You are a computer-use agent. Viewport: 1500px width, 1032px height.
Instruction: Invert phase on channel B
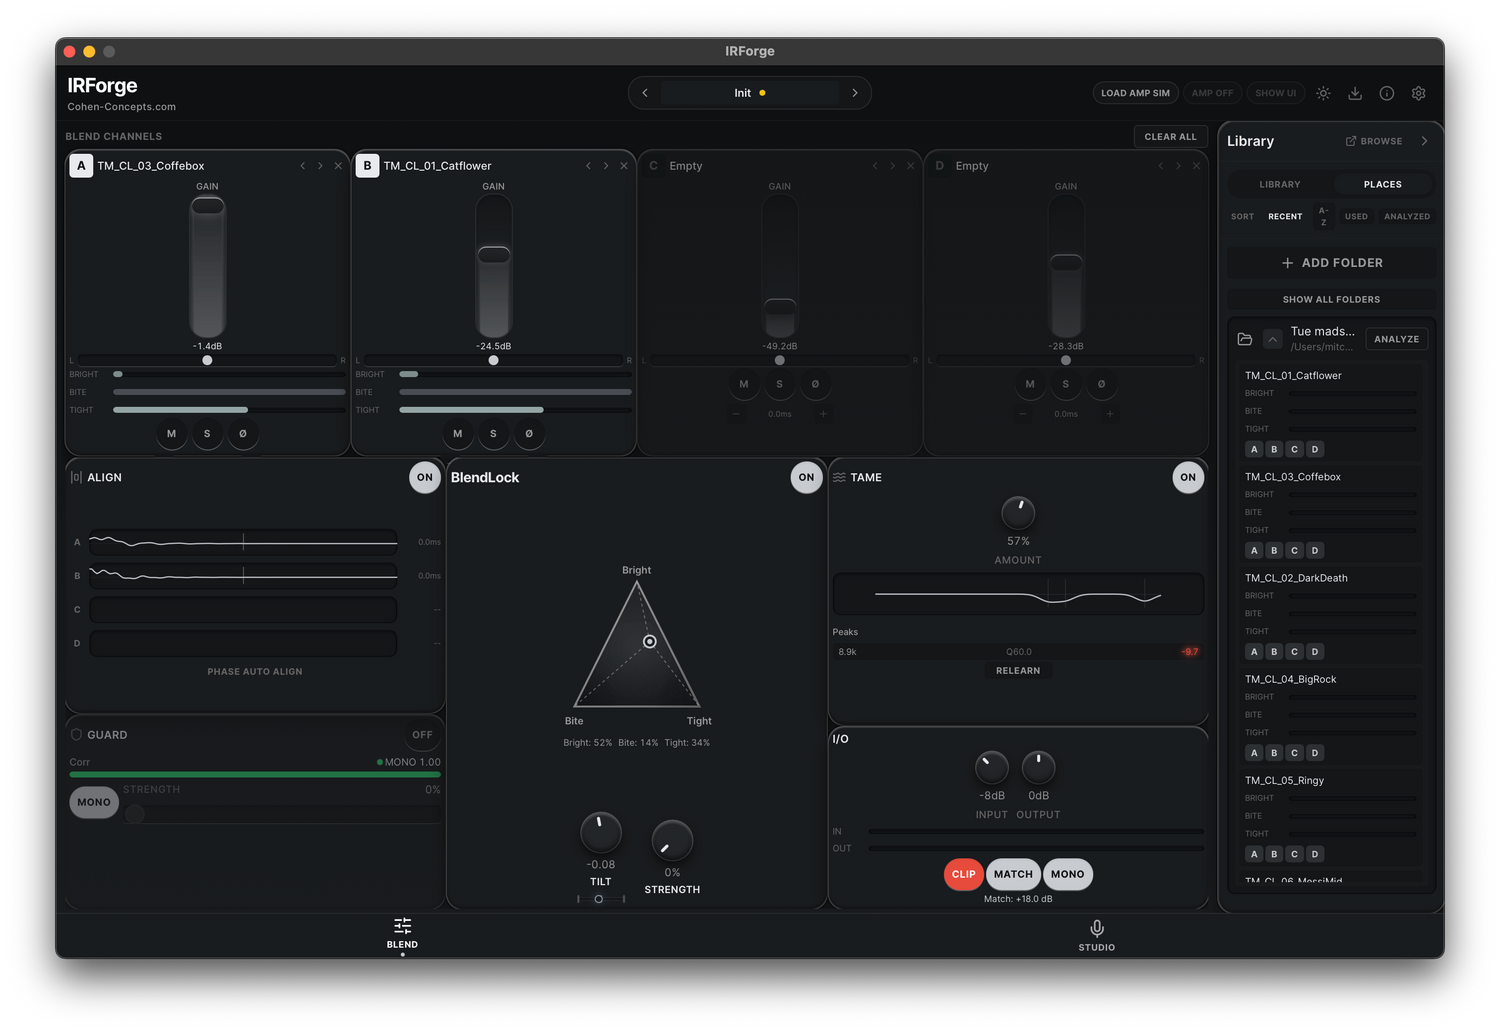click(529, 434)
